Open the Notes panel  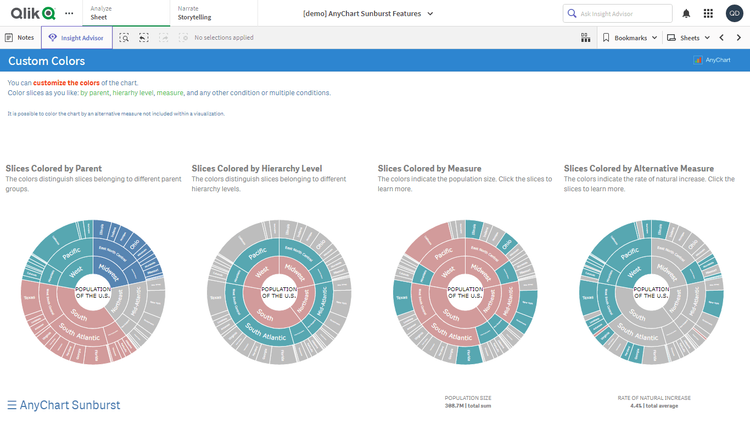(x=19, y=37)
